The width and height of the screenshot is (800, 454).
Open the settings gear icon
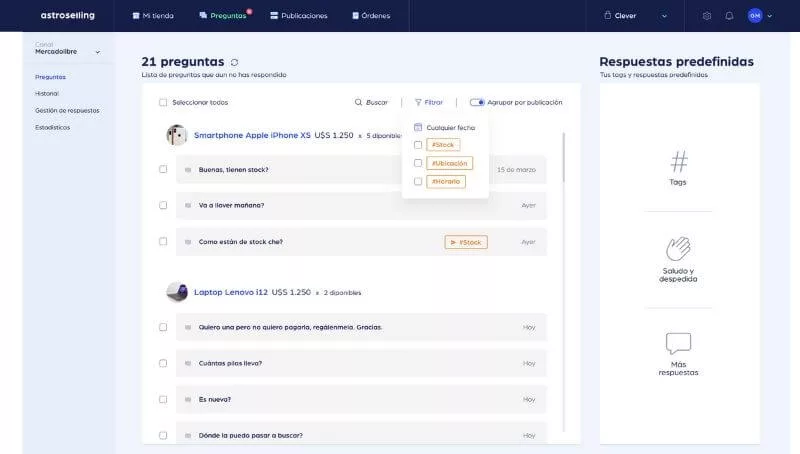tap(707, 16)
